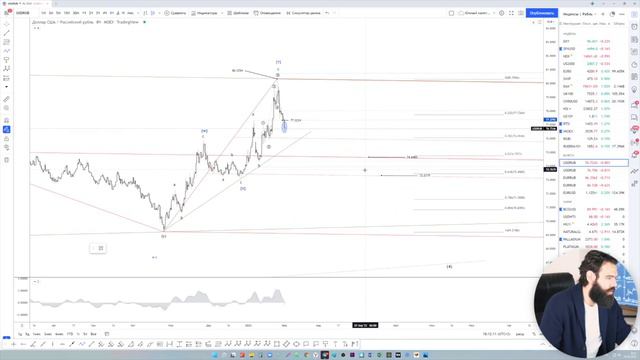Toggle flag on IMOEX row
This screenshot has height=360, width=640.
point(561,131)
